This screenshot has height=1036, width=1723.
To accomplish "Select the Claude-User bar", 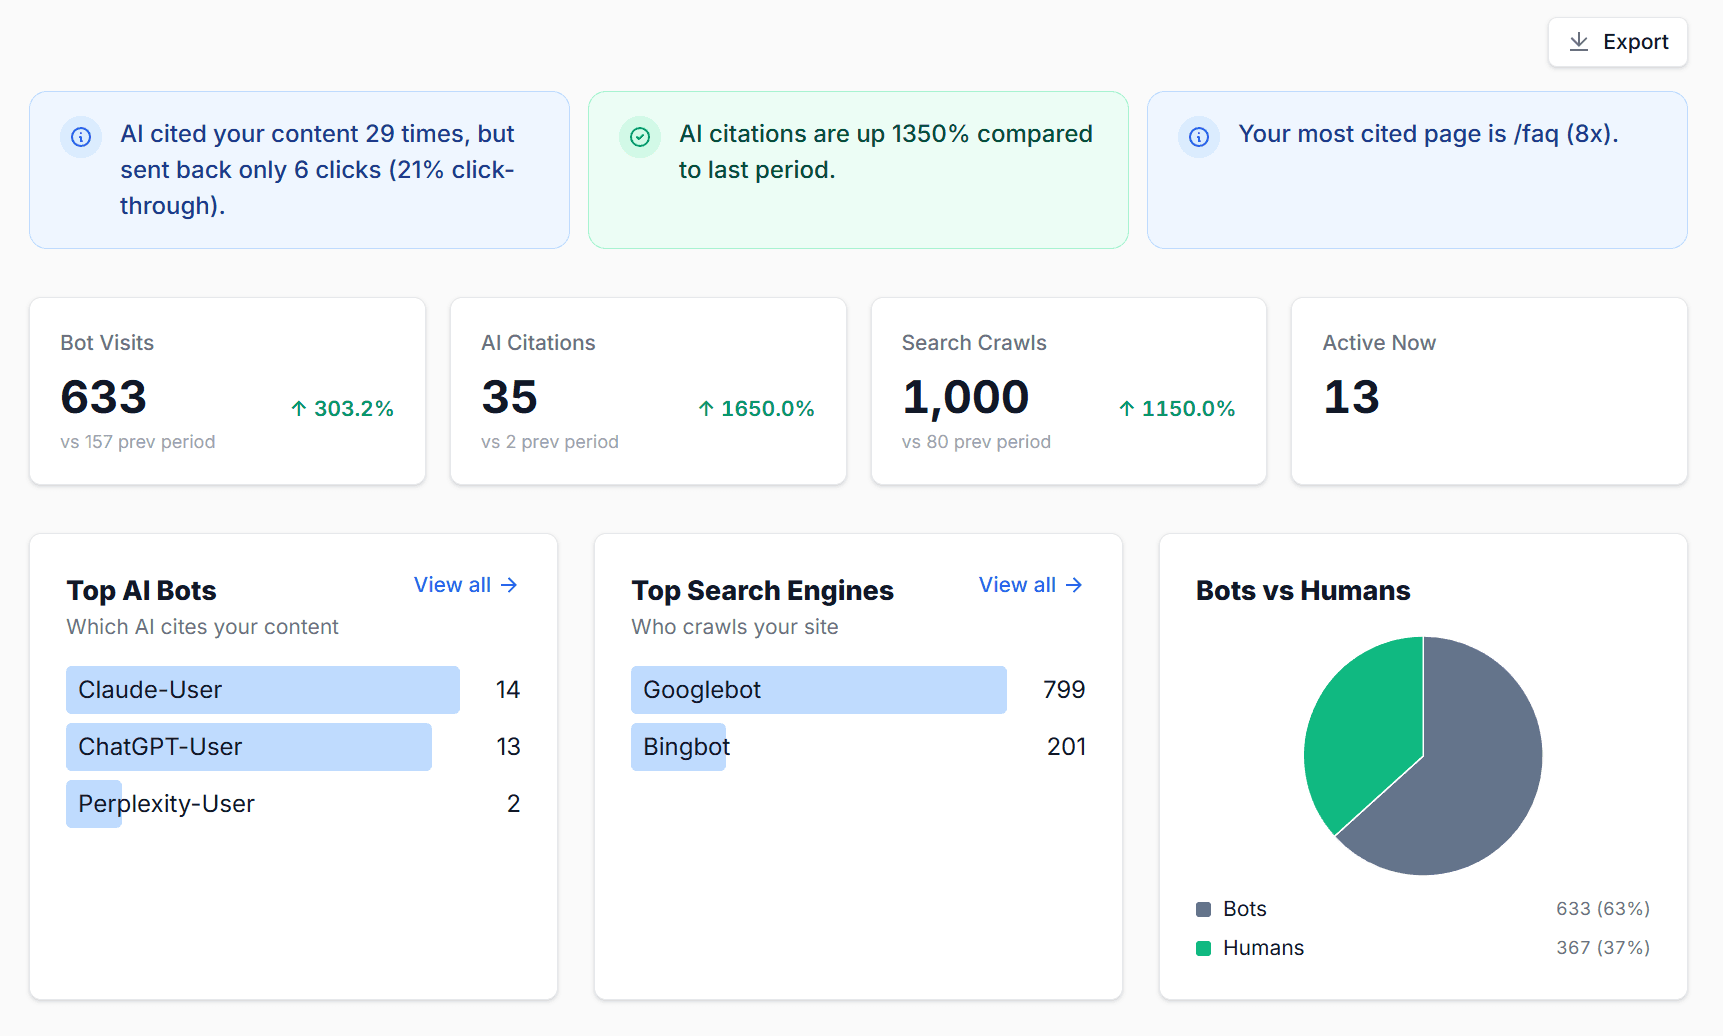I will point(262,689).
